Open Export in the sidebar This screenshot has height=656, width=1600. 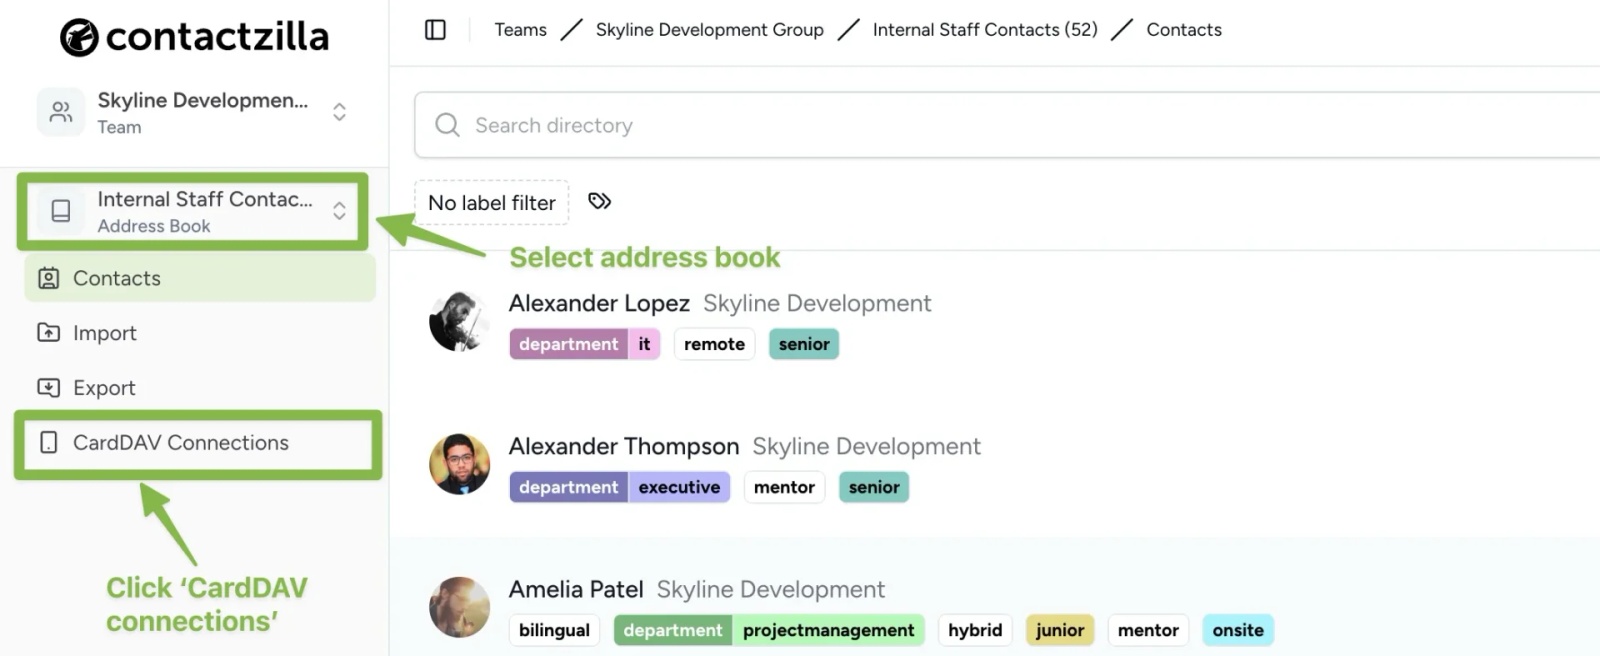(200, 388)
